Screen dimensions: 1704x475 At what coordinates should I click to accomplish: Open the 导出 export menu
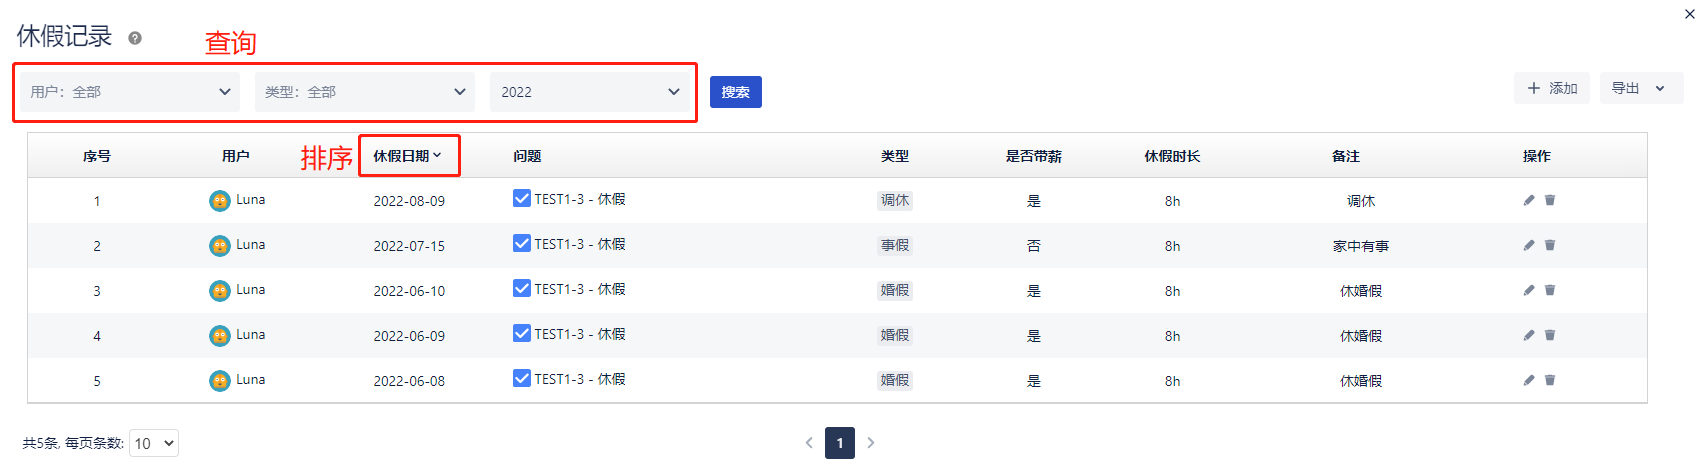coord(1640,88)
